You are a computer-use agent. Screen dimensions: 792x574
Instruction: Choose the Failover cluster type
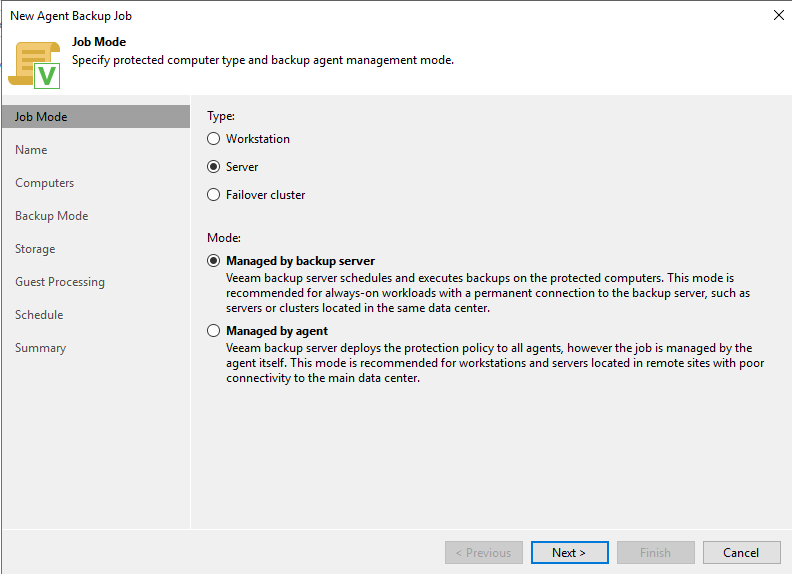pyautogui.click(x=213, y=195)
